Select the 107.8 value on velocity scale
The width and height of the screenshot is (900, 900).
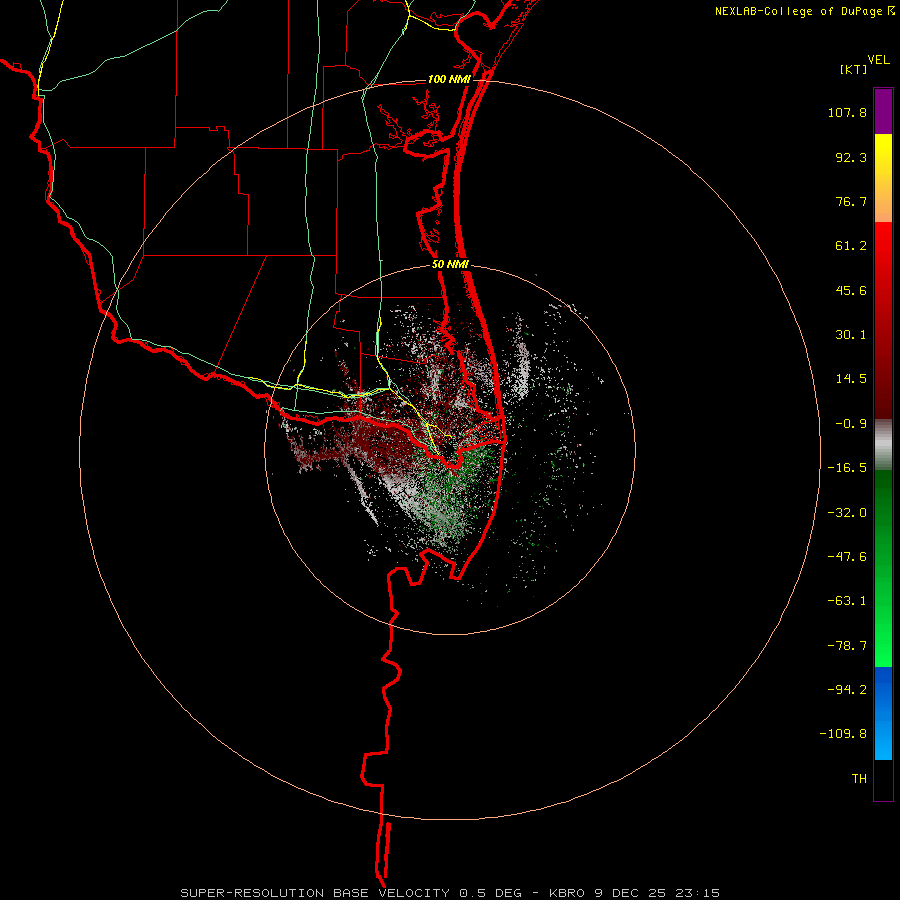point(847,112)
